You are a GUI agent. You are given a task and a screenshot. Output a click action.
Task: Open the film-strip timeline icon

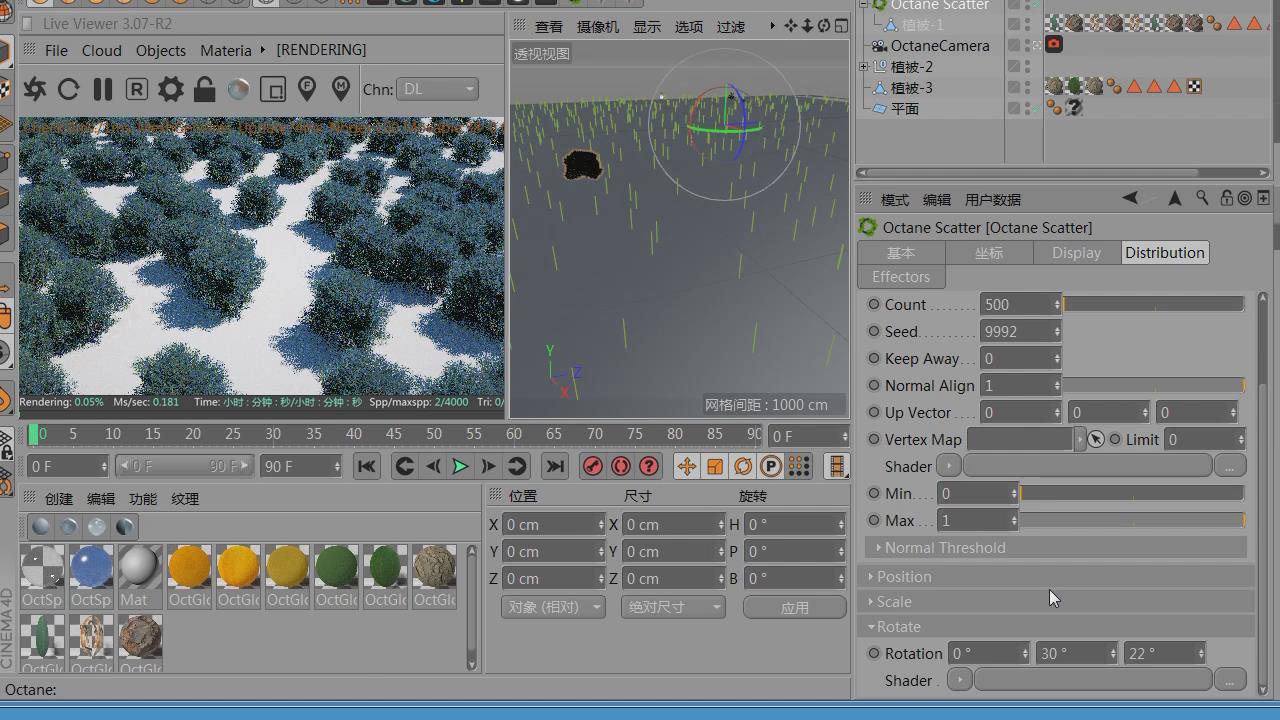pos(837,466)
